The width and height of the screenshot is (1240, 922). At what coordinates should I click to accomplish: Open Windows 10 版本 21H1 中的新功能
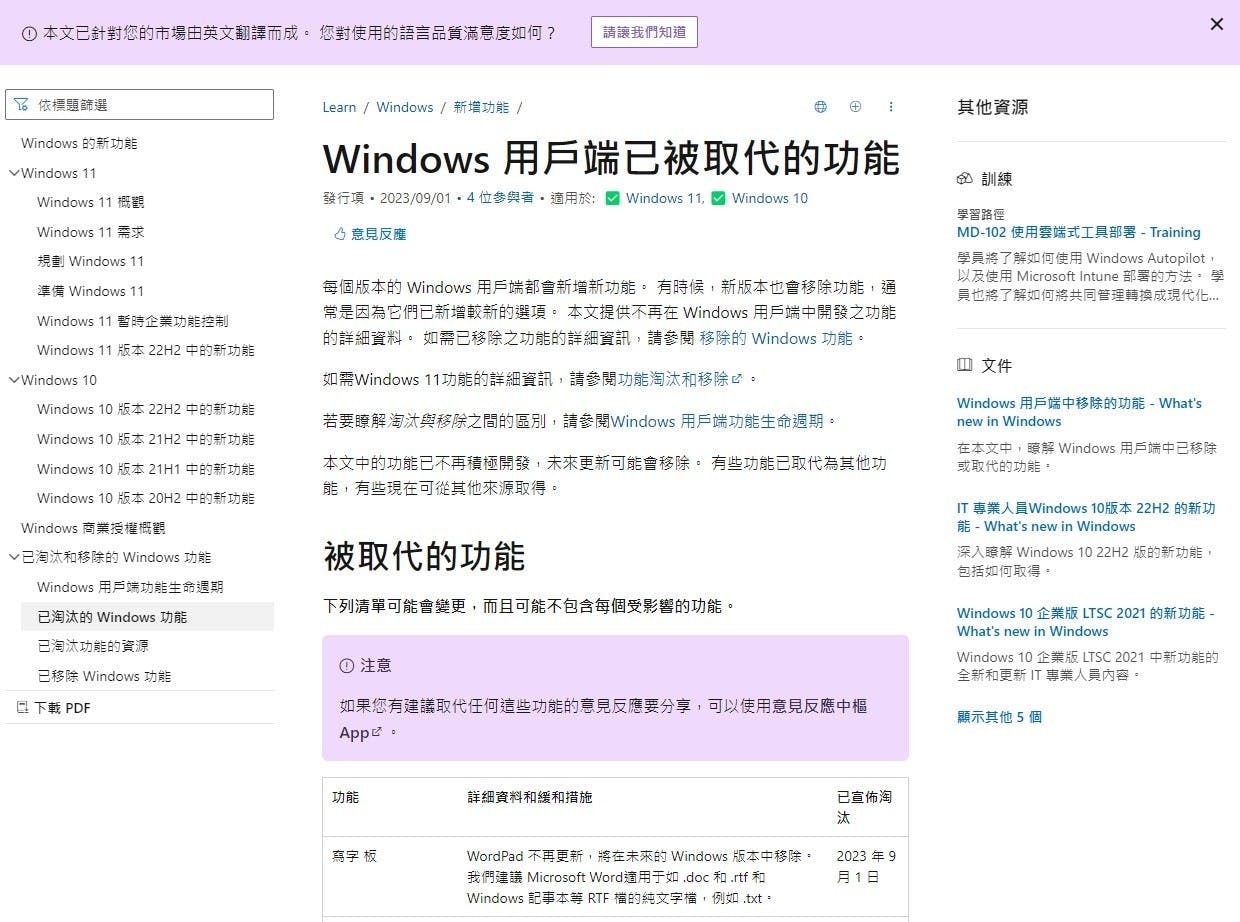[x=146, y=469]
